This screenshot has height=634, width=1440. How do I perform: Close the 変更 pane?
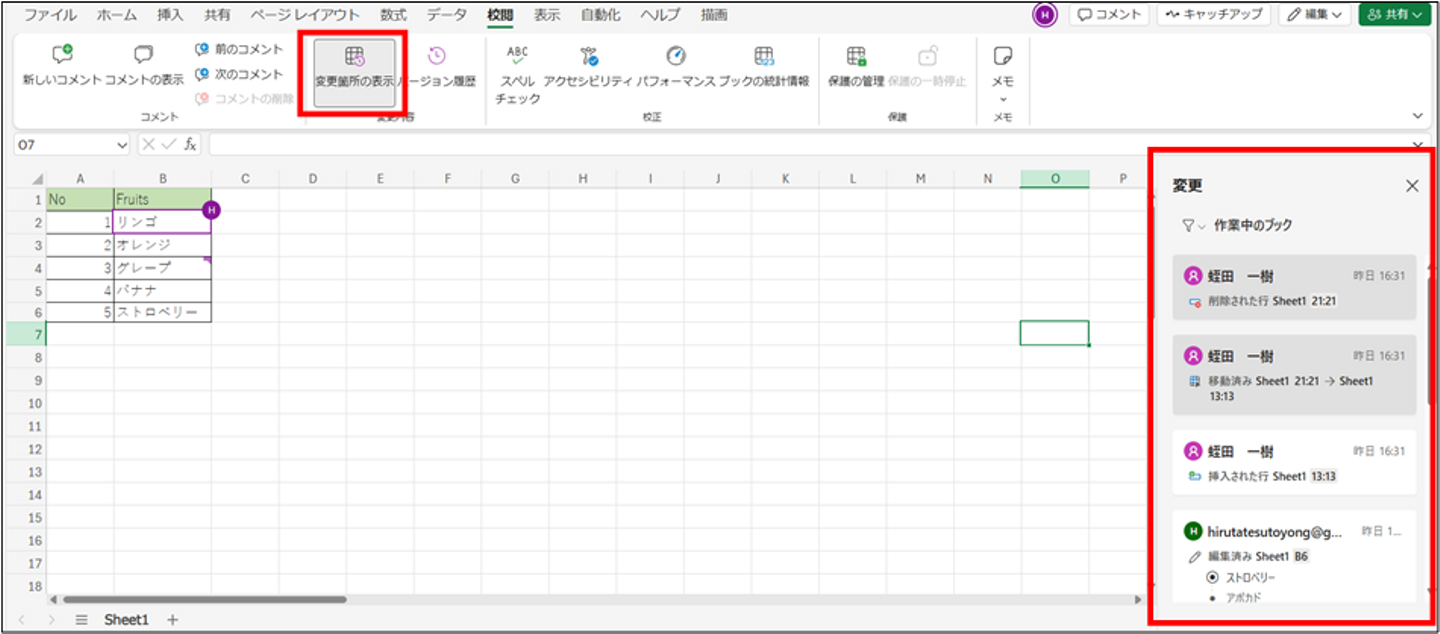coord(1412,186)
